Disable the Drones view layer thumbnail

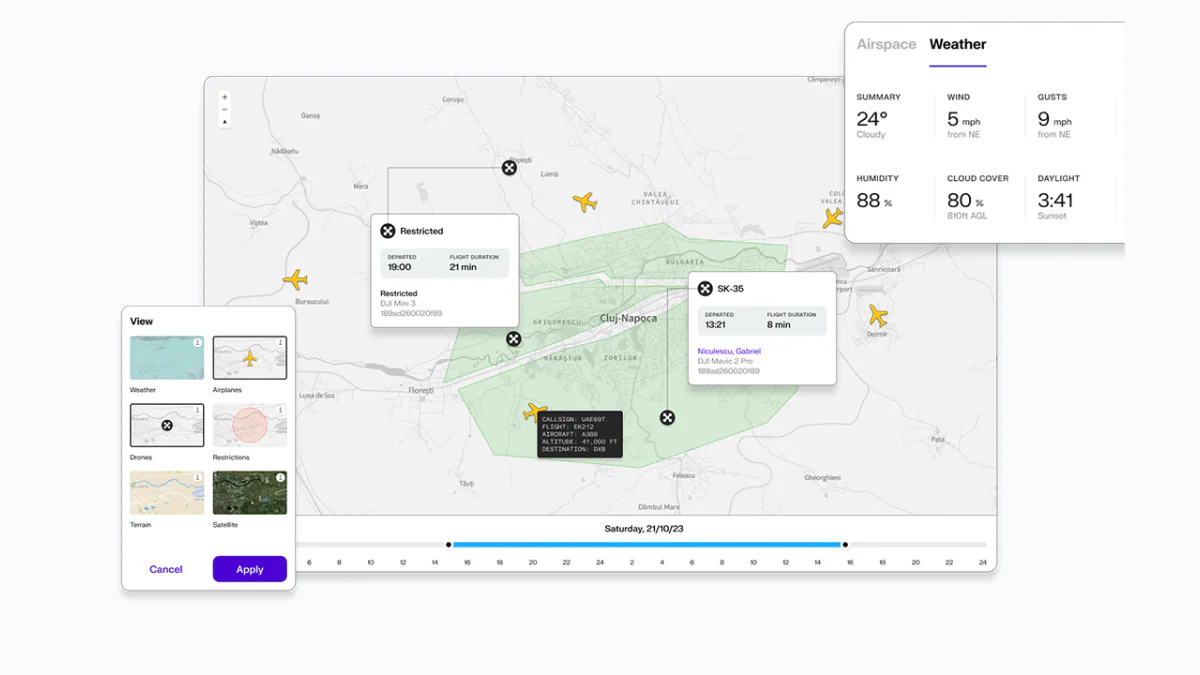167,425
